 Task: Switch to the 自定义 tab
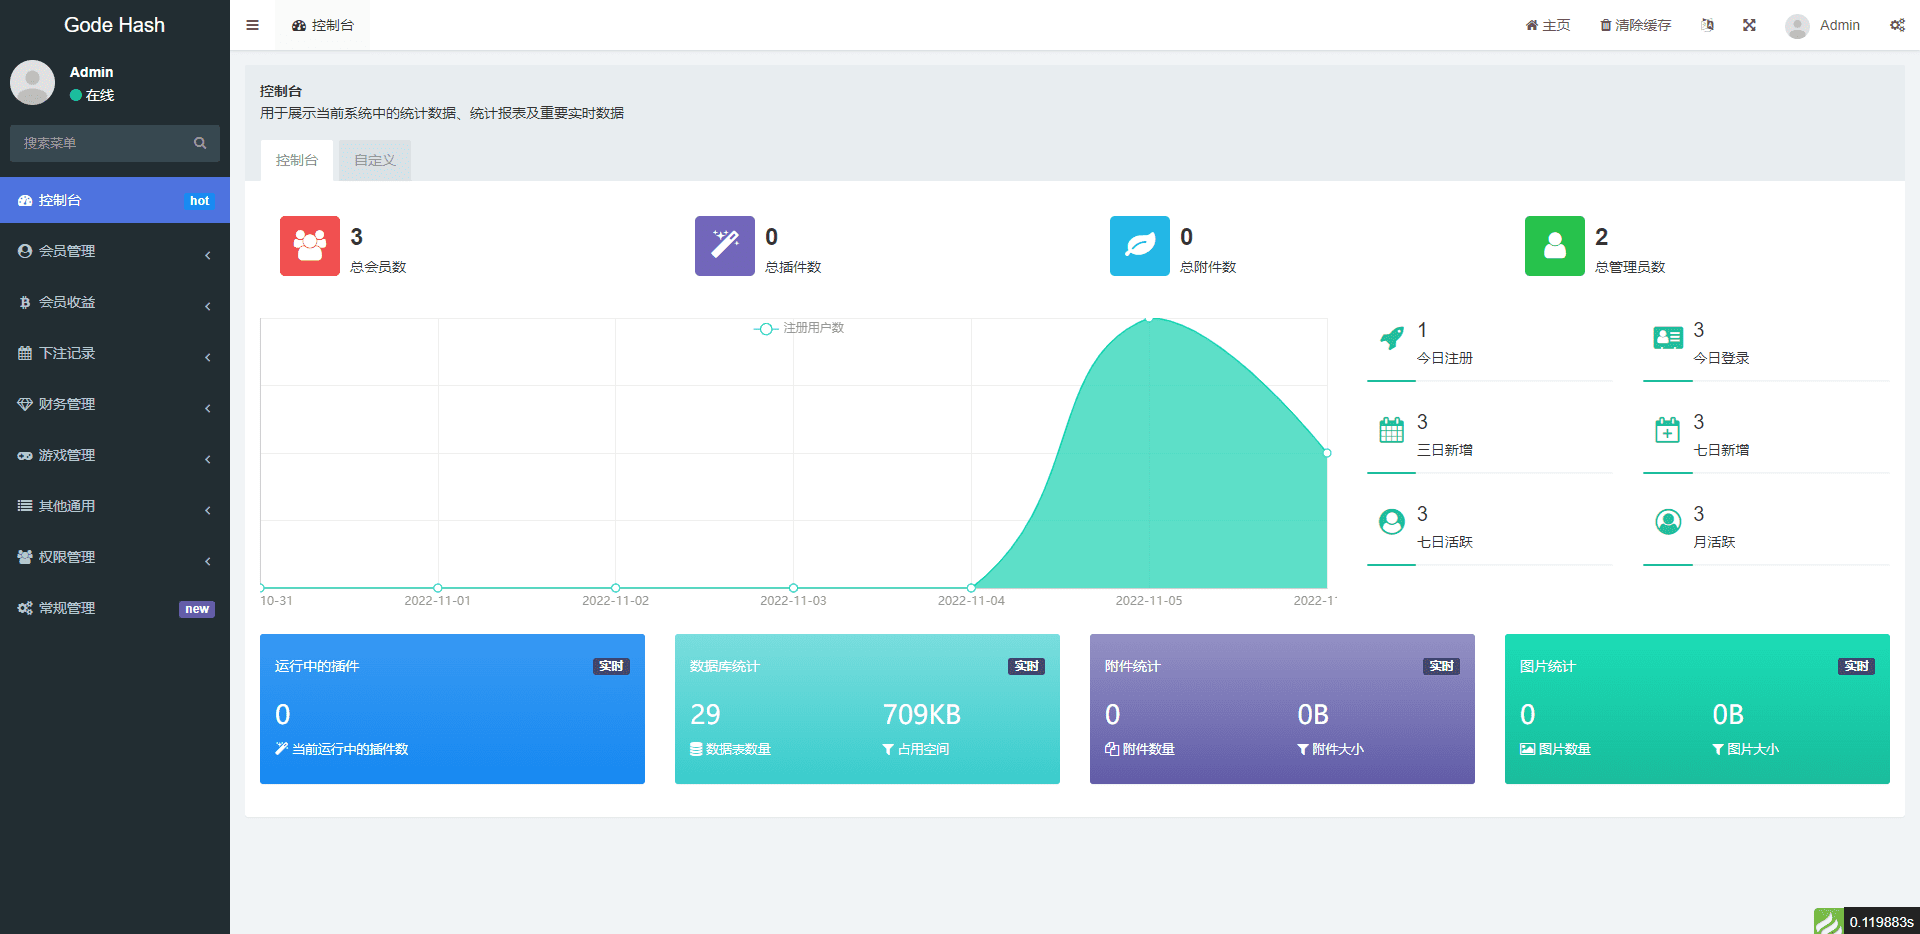(374, 160)
